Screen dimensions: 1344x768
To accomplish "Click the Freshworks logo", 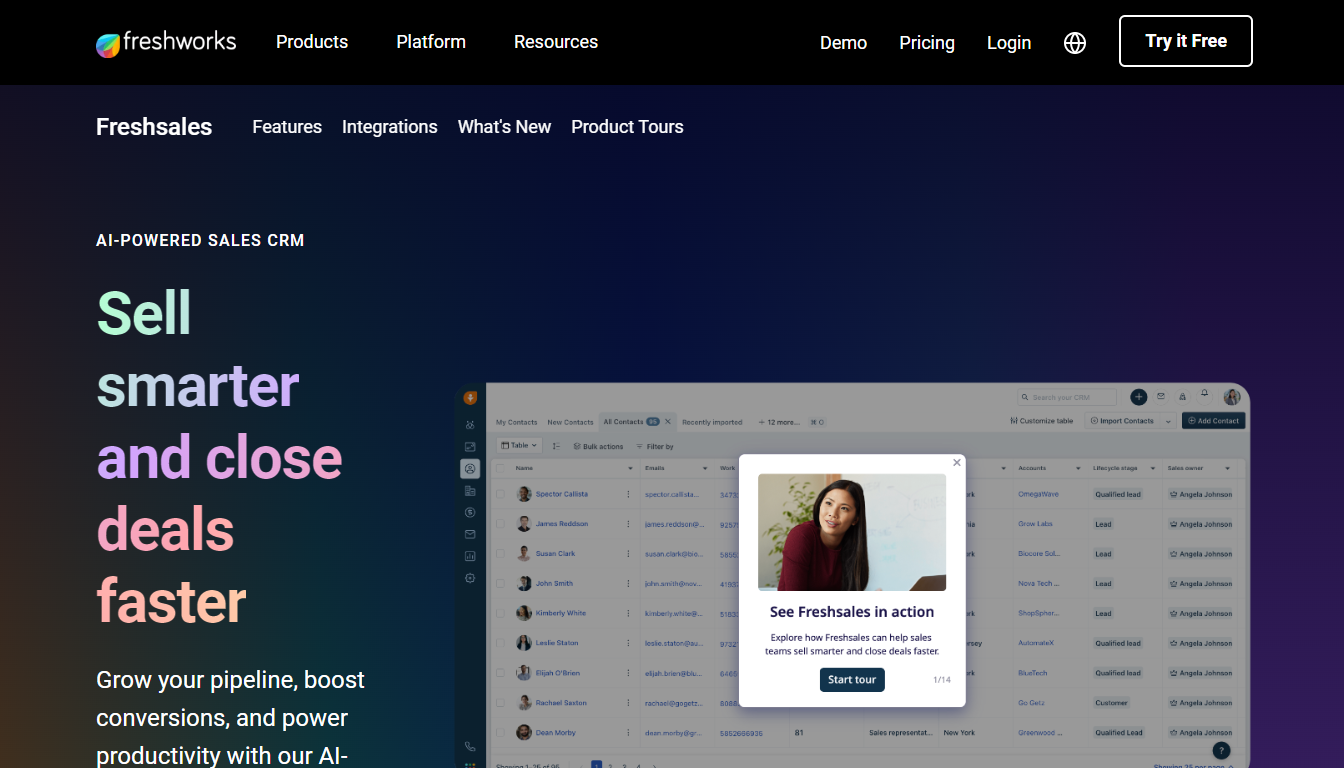I will click(x=166, y=42).
